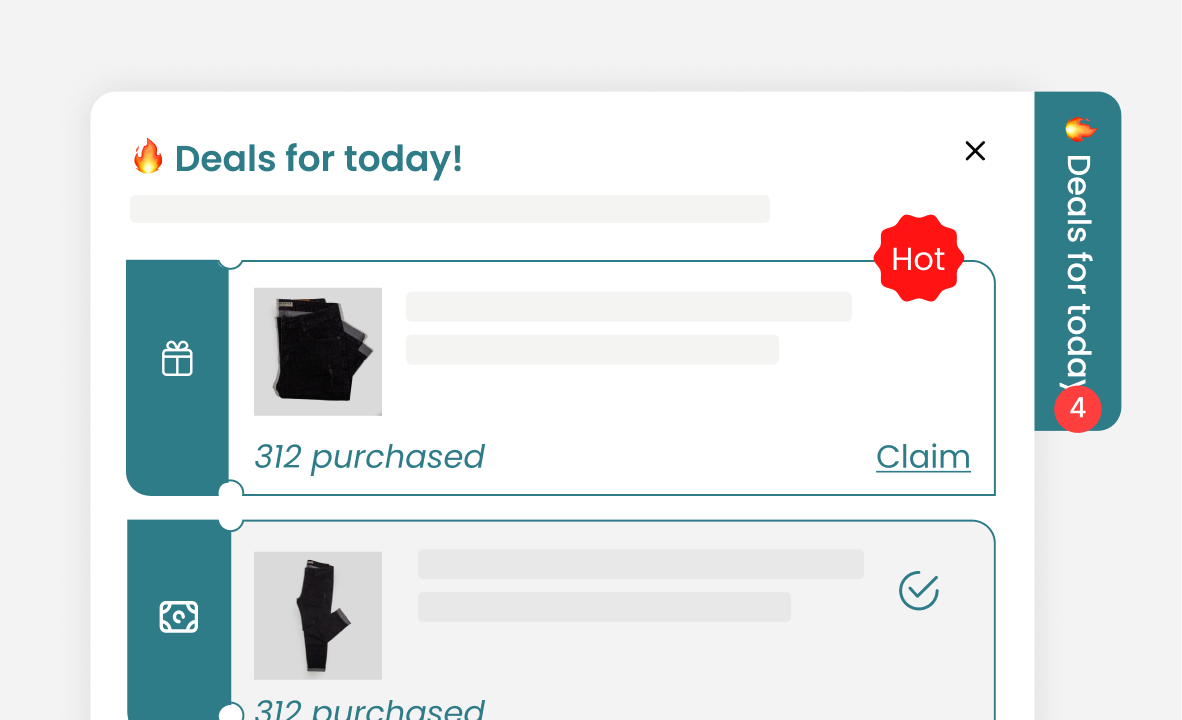Click the cash icon on second coupon

point(179,617)
